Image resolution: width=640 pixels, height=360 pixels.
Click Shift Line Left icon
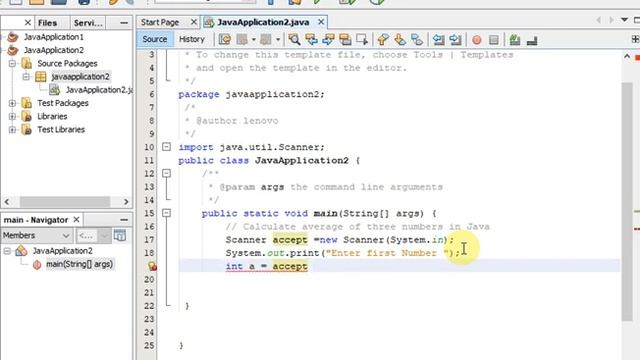(438, 40)
